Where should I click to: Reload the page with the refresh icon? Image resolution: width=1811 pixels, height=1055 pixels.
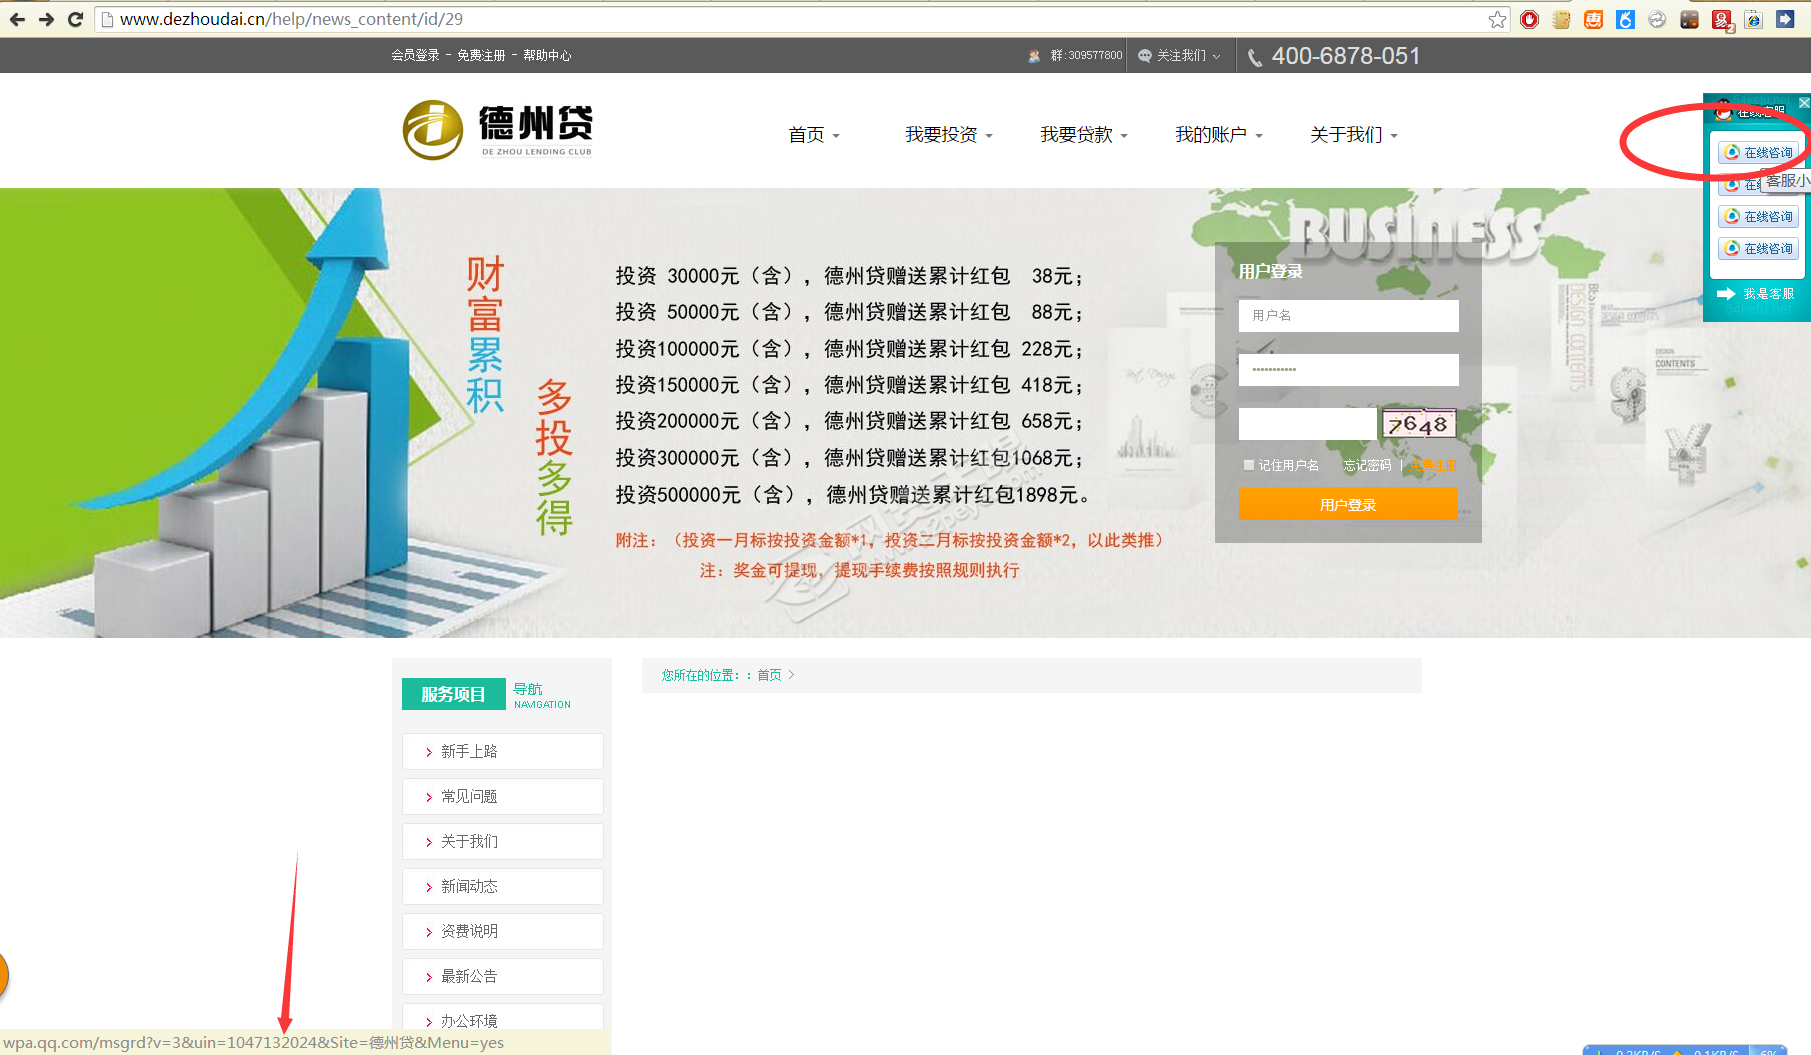pos(75,19)
